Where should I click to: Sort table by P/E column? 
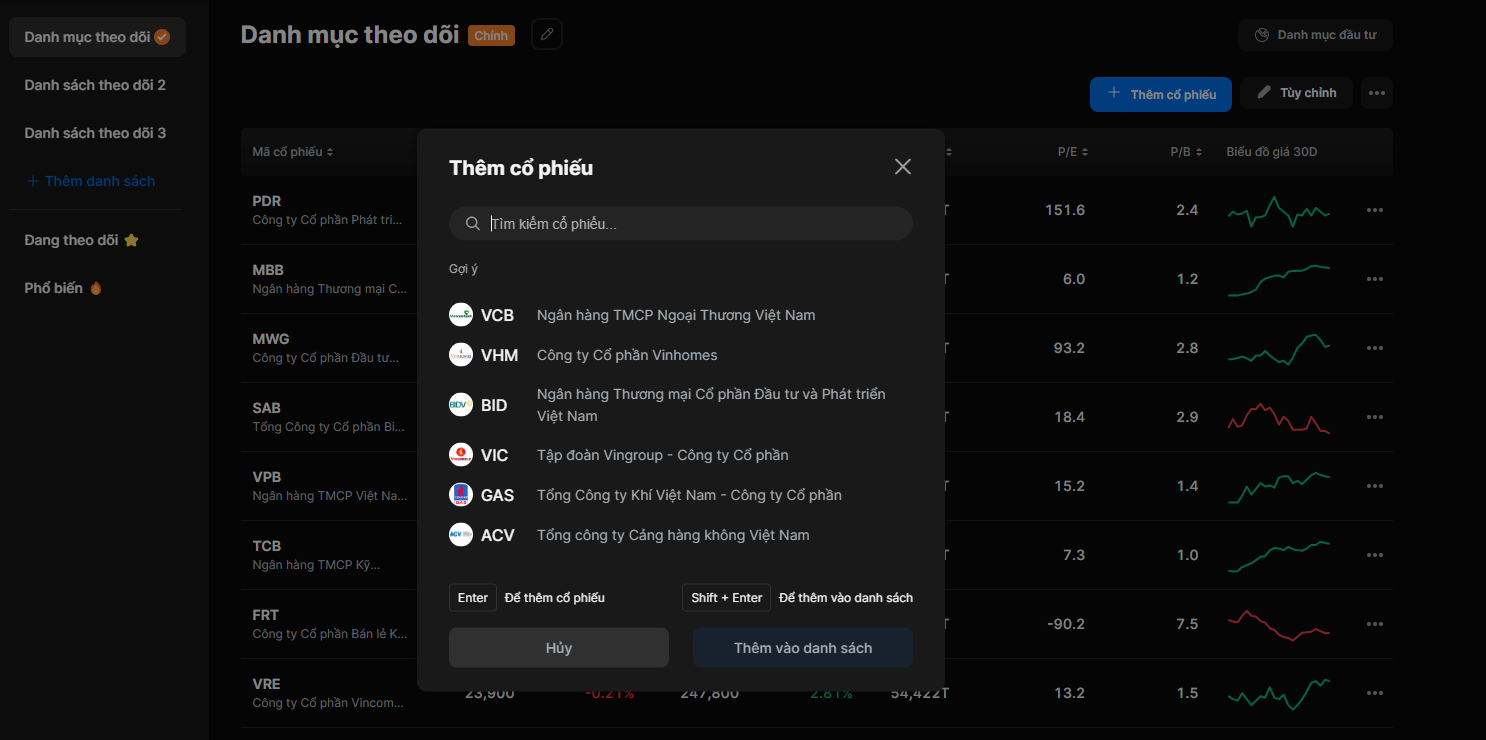coord(1072,152)
